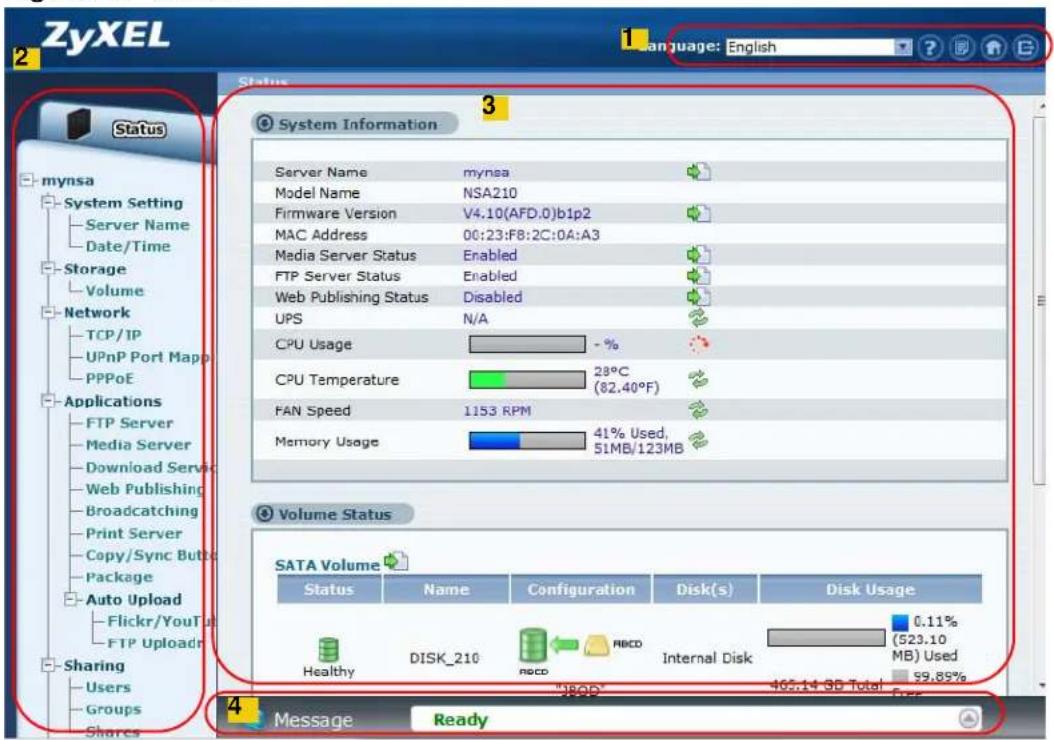Click the CPU Usage refresh spinner icon
This screenshot has height=740, width=1054.
pos(698,344)
